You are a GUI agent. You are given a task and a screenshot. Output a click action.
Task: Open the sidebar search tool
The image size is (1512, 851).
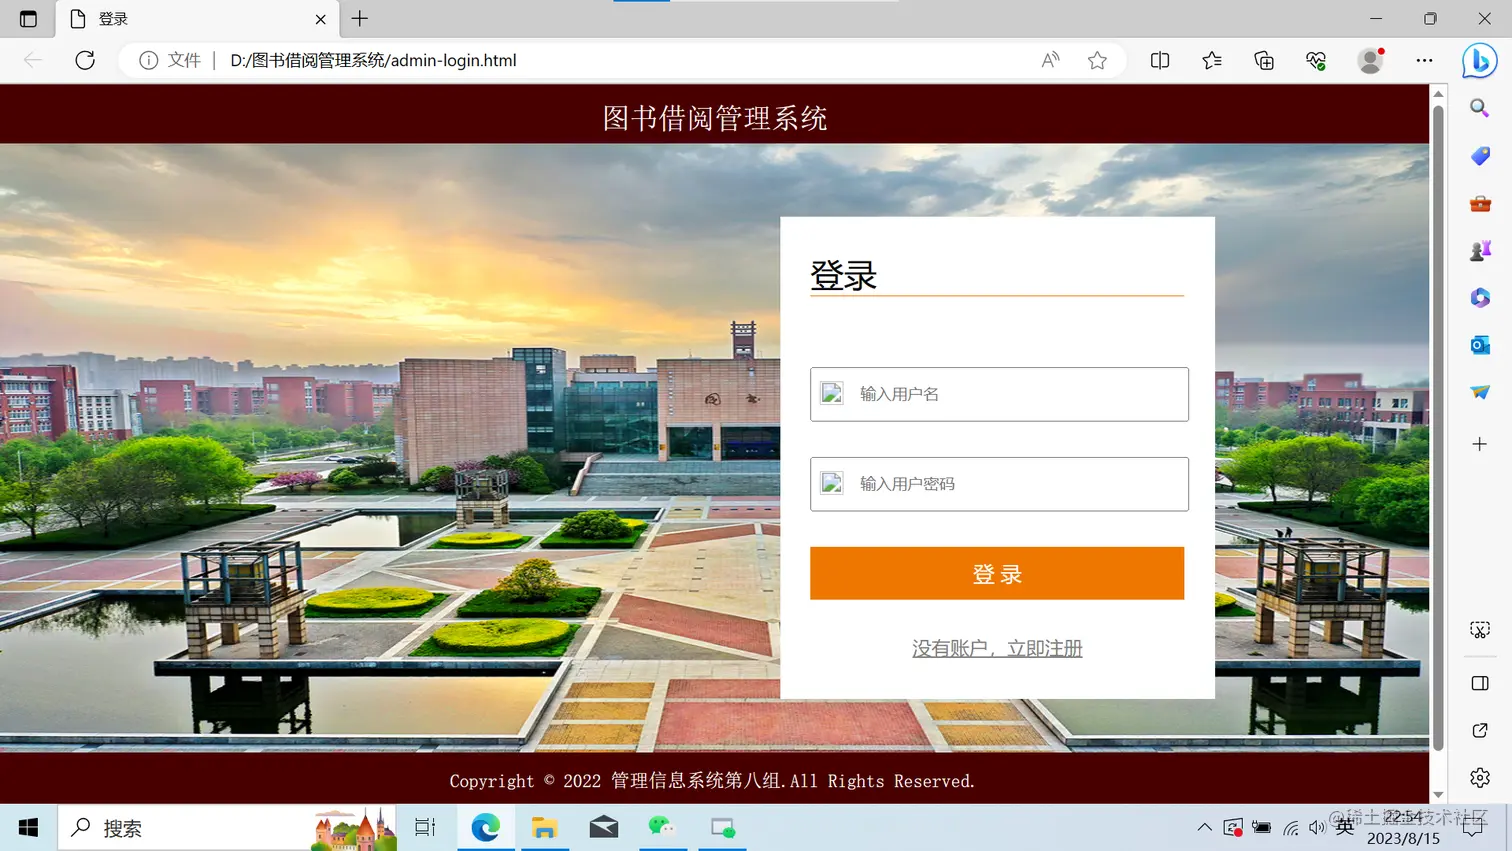(x=1479, y=108)
